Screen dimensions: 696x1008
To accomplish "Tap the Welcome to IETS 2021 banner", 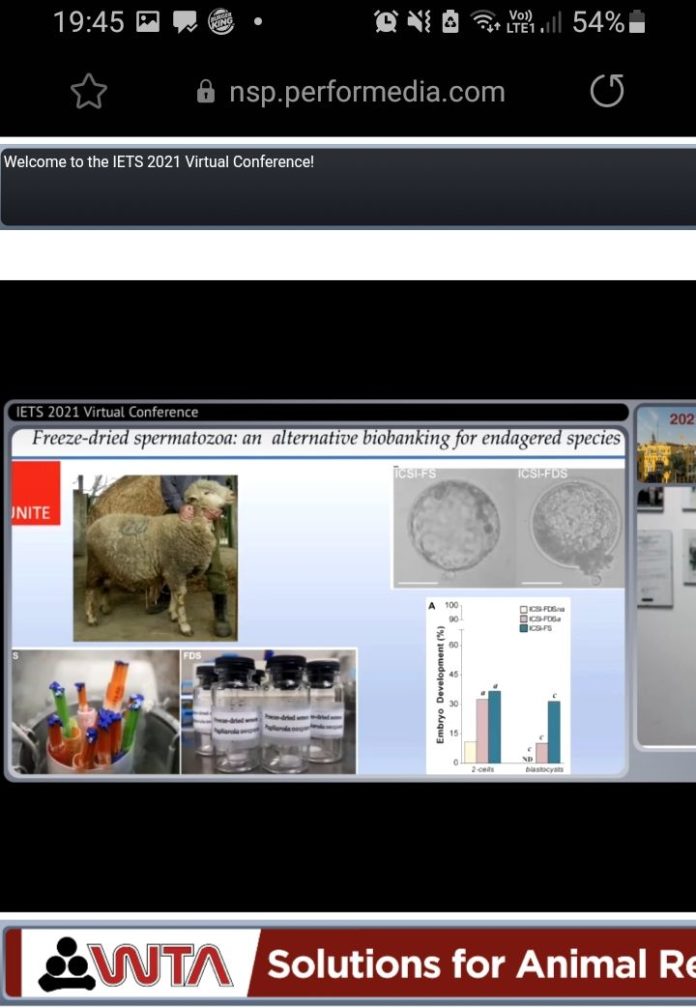I will [x=348, y=186].
